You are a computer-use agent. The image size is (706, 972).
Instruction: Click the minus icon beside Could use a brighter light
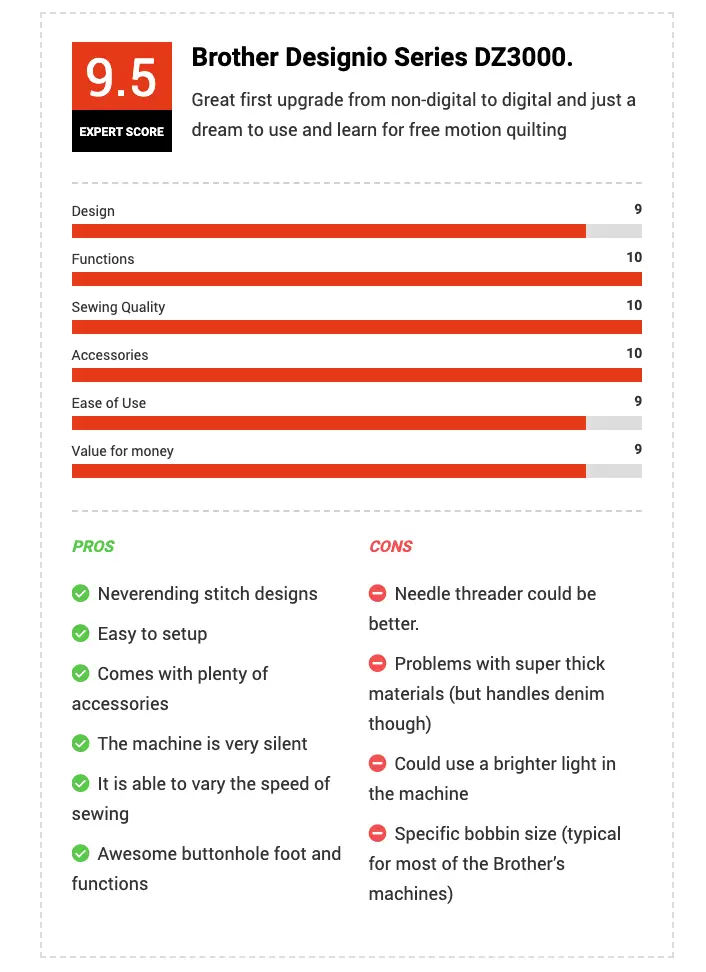377,763
